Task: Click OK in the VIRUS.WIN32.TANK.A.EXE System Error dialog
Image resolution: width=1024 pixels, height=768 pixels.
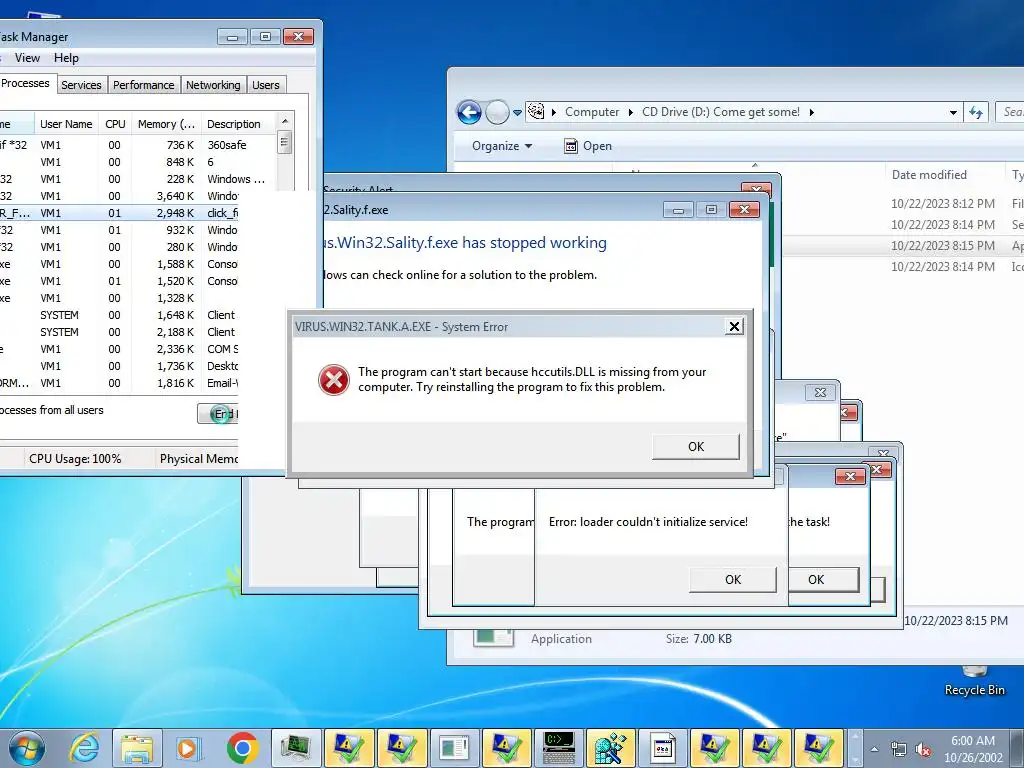Action: (696, 447)
